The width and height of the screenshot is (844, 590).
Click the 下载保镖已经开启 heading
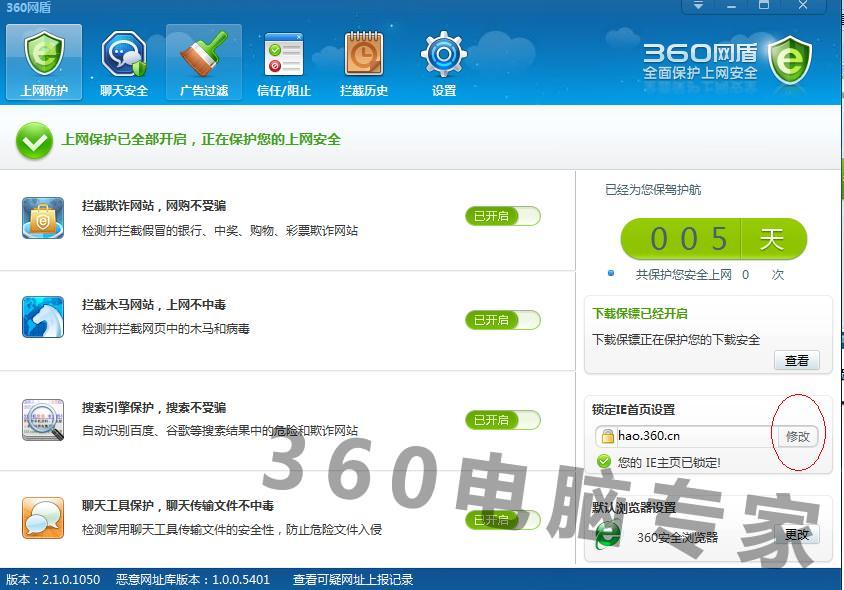pos(640,313)
